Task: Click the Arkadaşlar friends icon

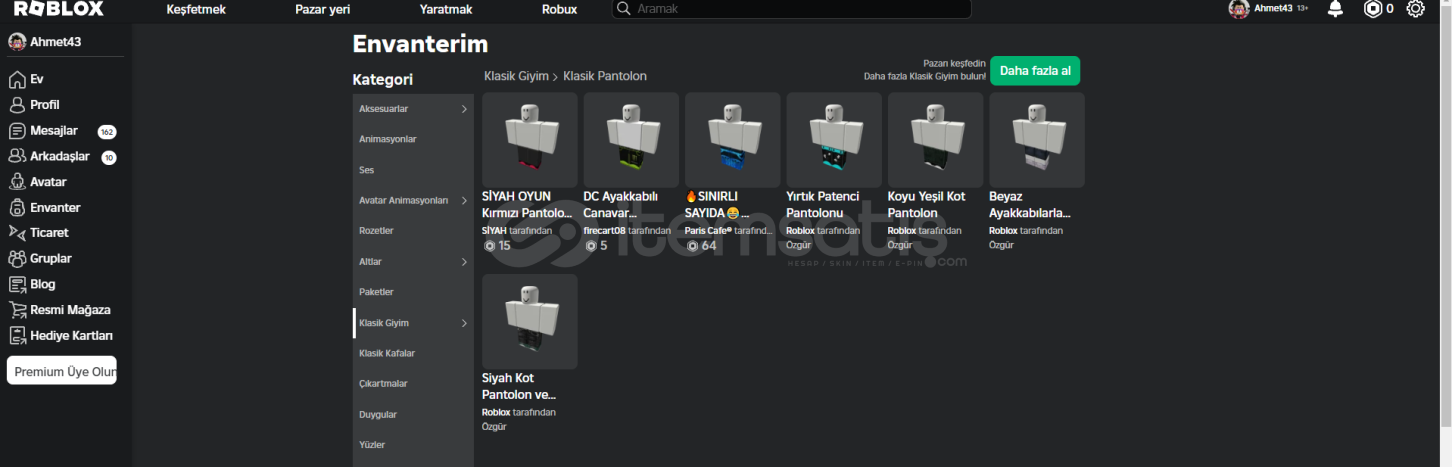Action: (x=17, y=156)
